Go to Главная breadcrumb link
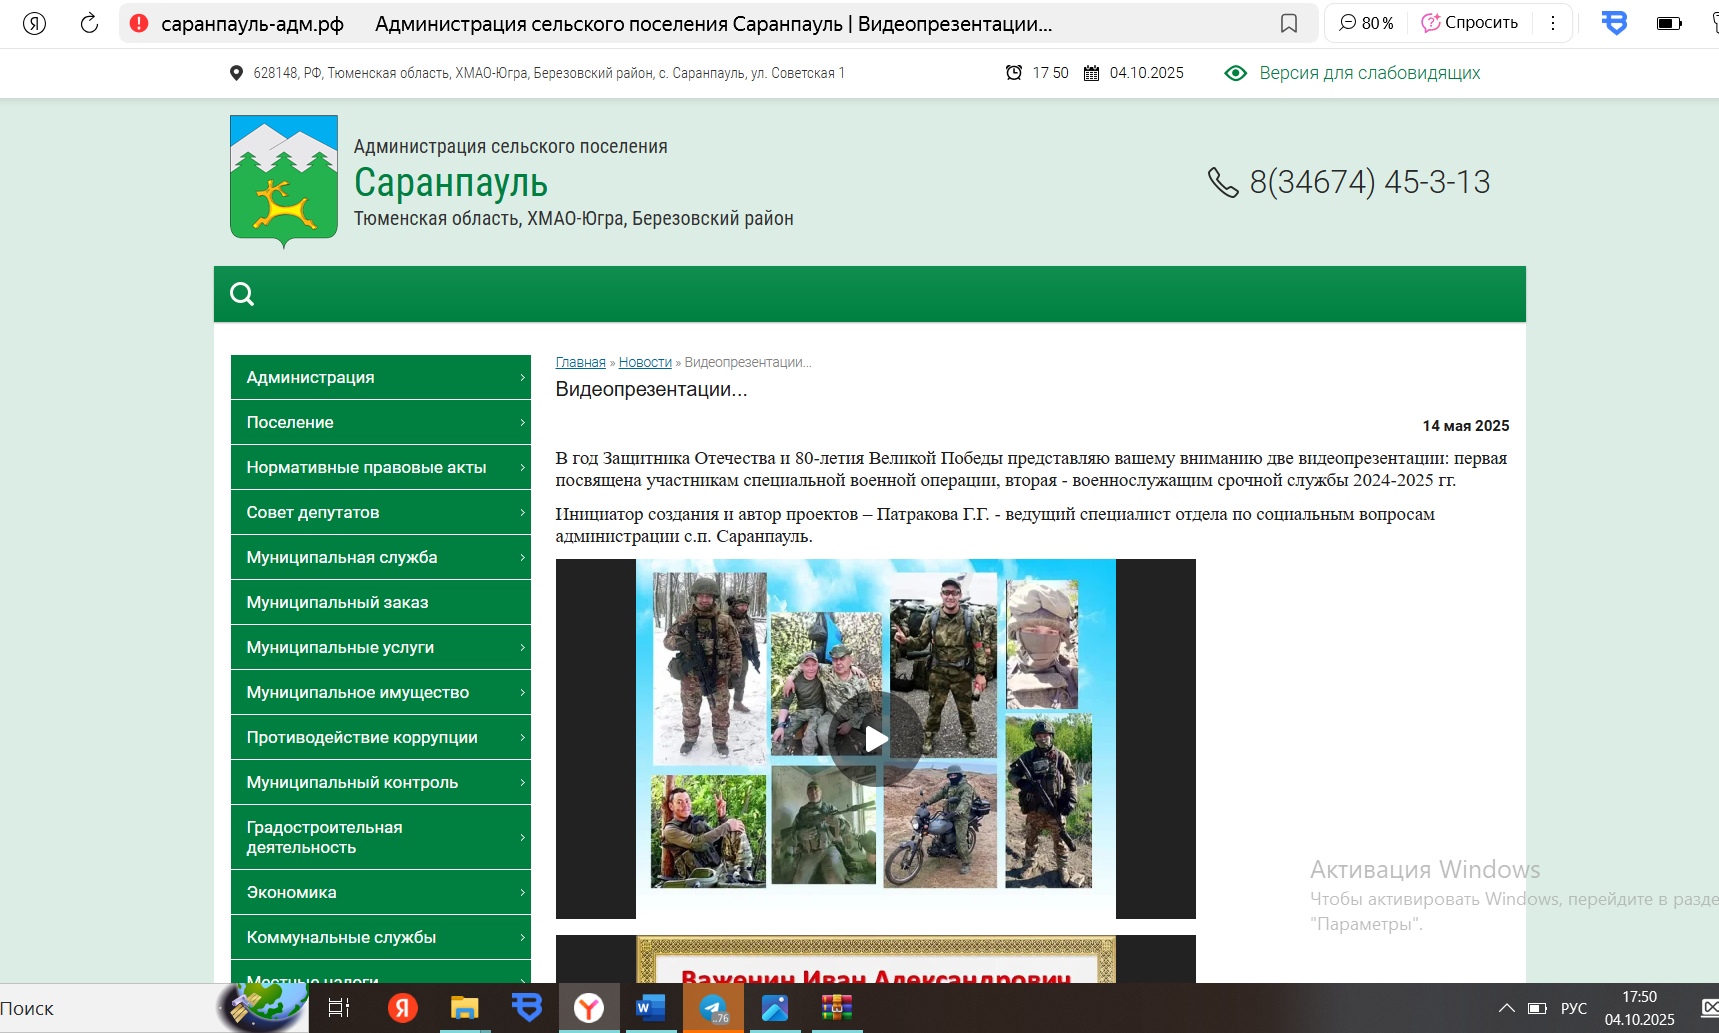The width and height of the screenshot is (1719, 1033). coord(580,362)
